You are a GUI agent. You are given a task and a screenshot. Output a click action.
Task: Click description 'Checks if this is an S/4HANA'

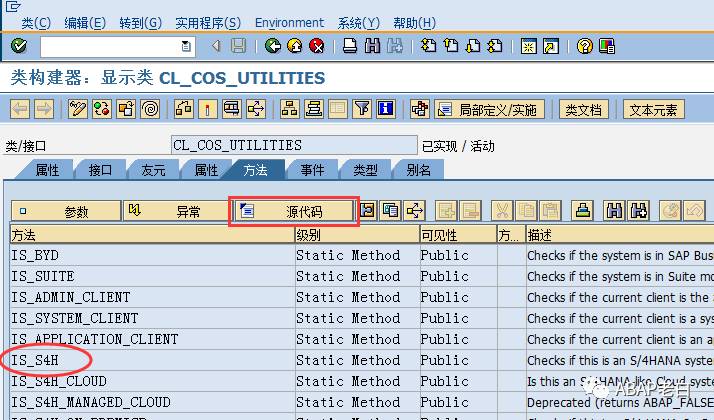tap(620, 360)
